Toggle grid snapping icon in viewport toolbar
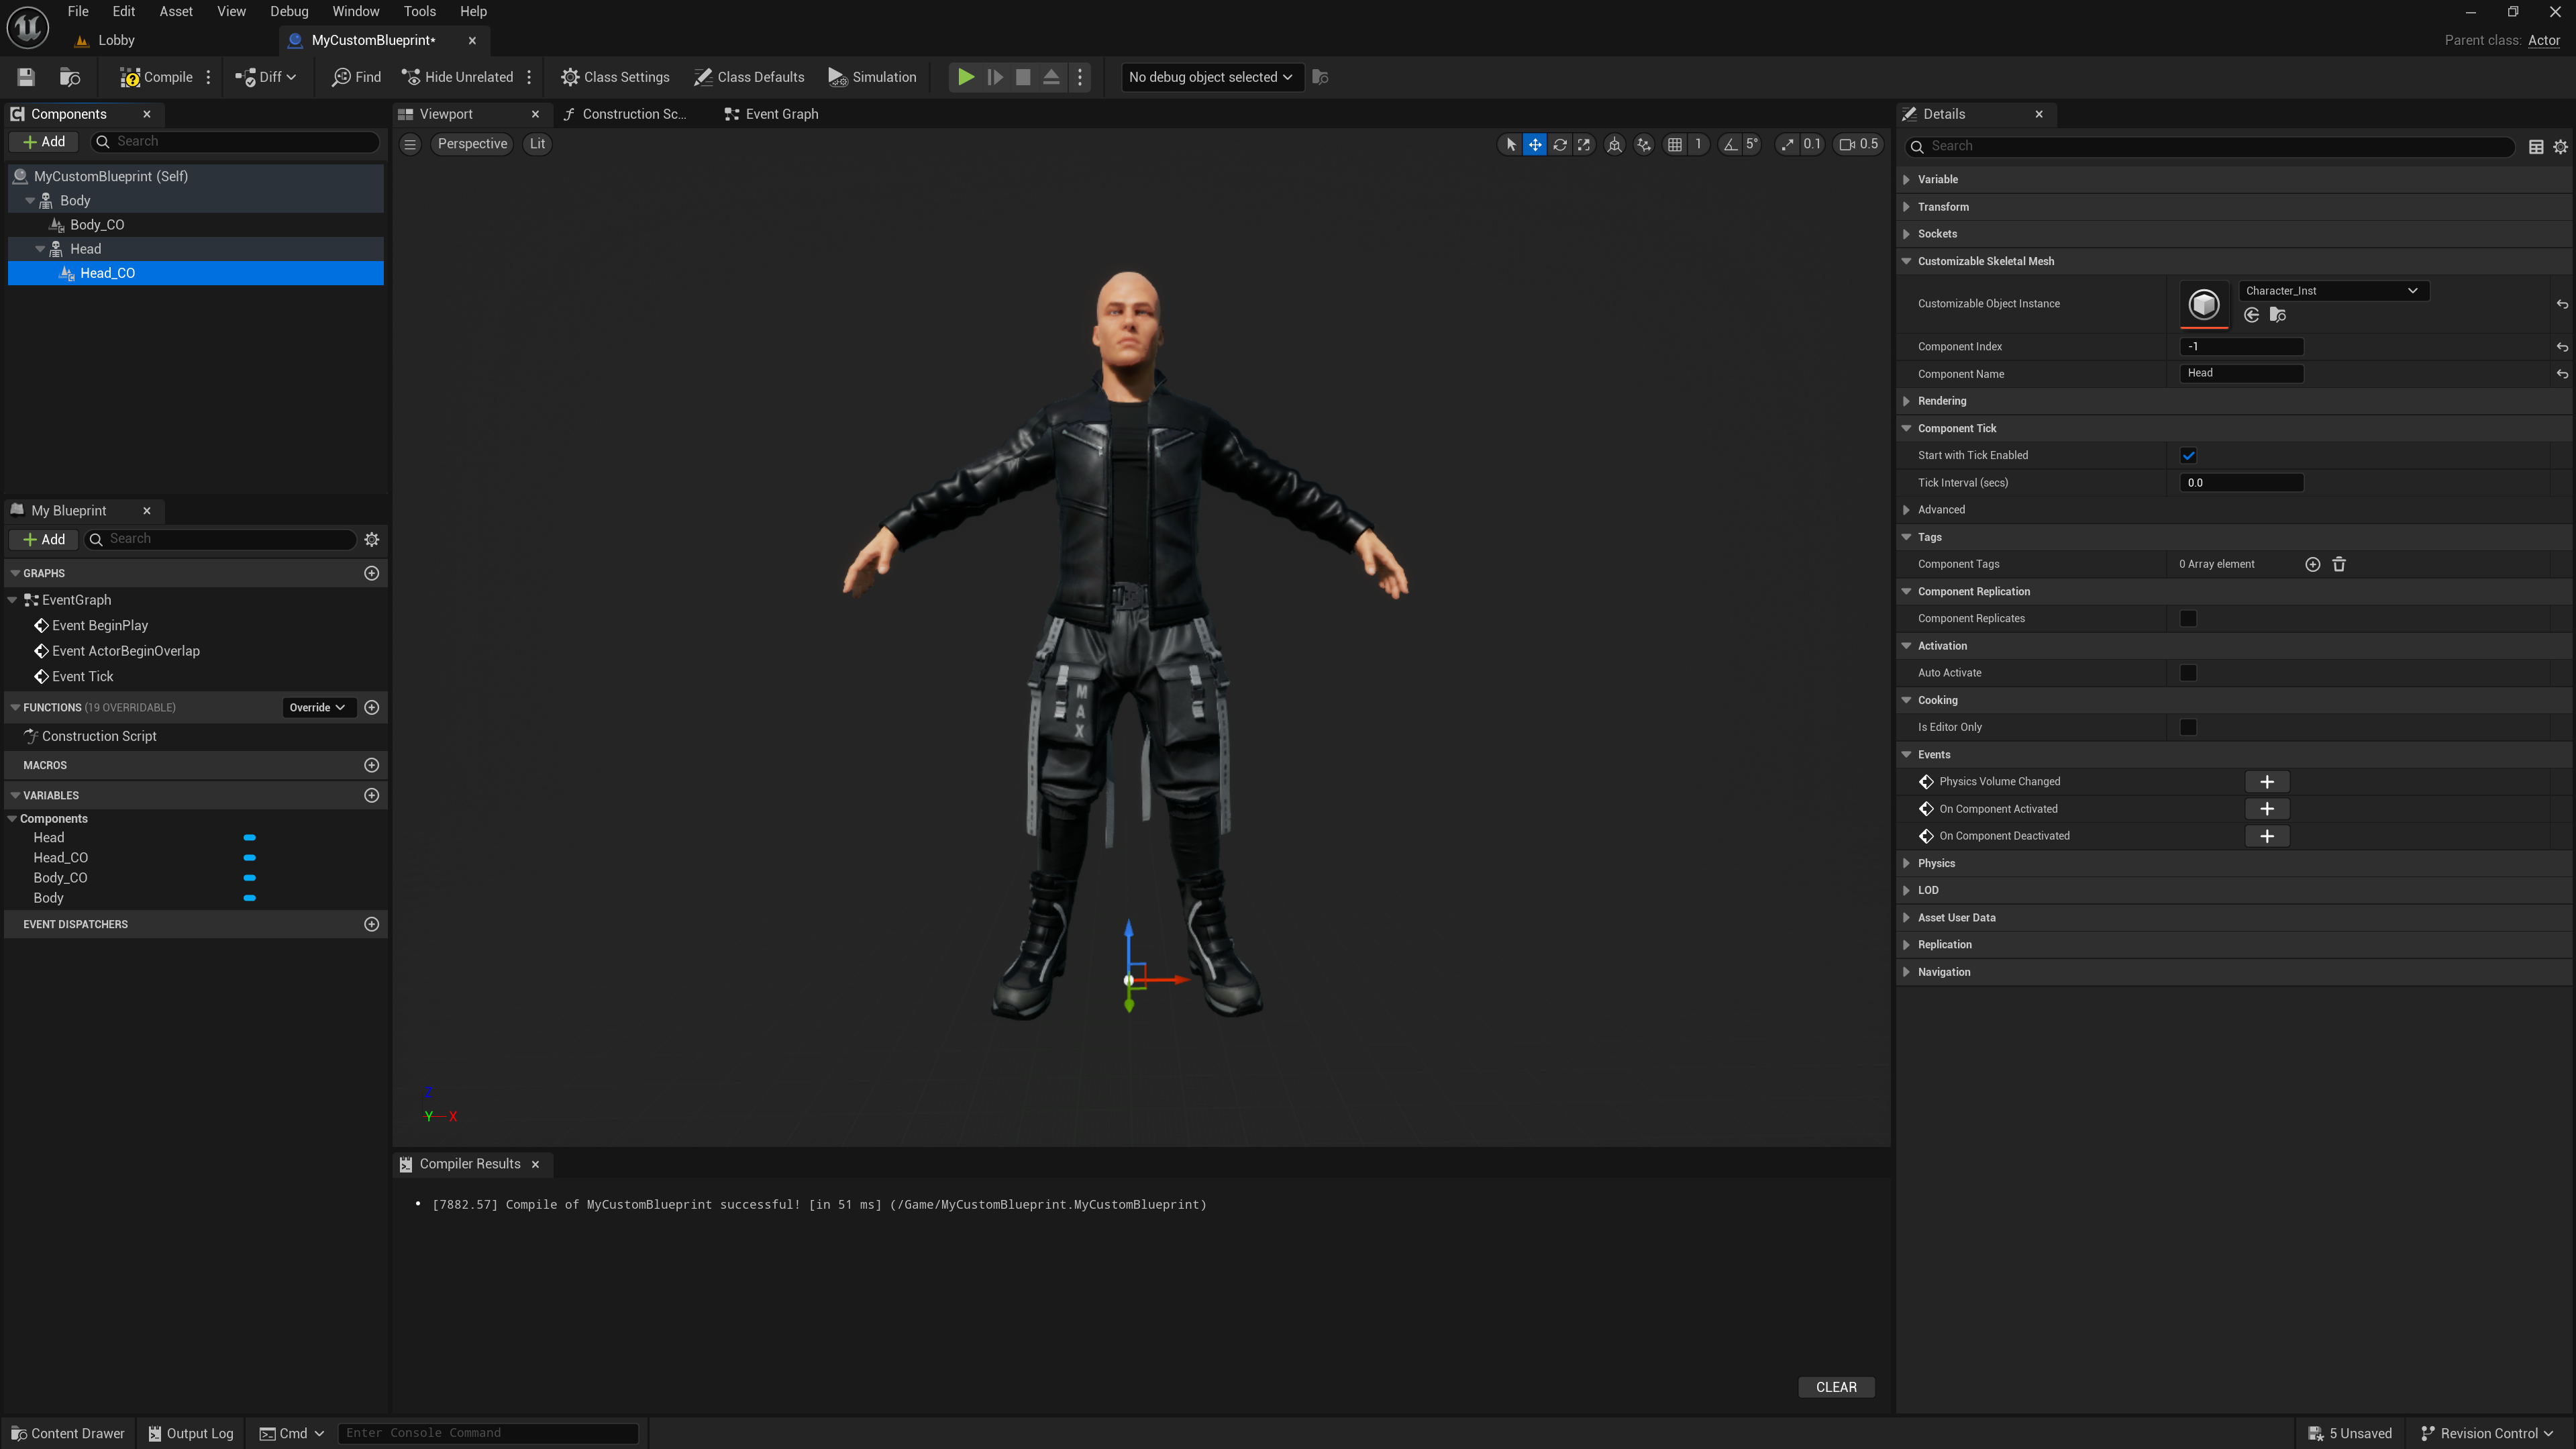 pyautogui.click(x=1674, y=144)
